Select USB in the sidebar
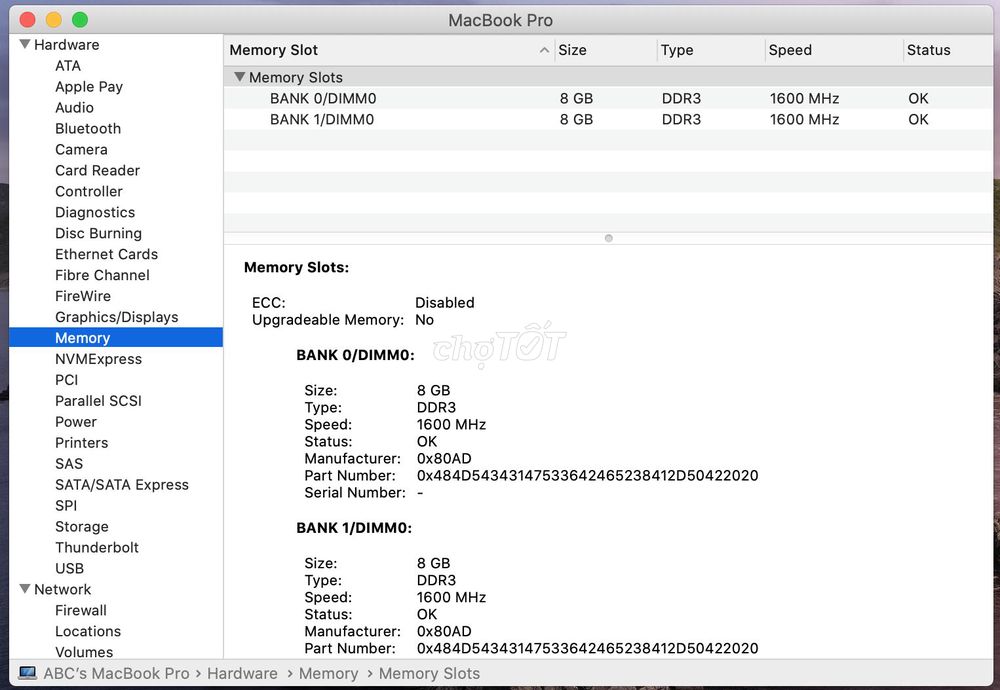The height and width of the screenshot is (690, 1000). tap(69, 569)
